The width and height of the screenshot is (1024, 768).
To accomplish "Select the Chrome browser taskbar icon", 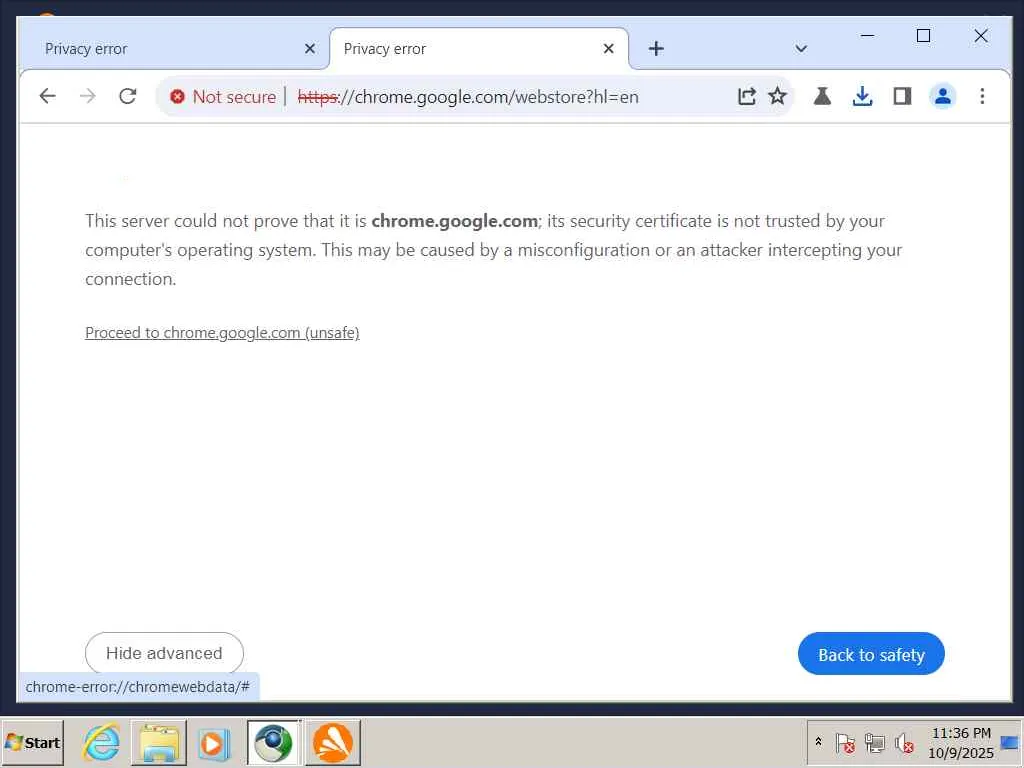I will [273, 743].
